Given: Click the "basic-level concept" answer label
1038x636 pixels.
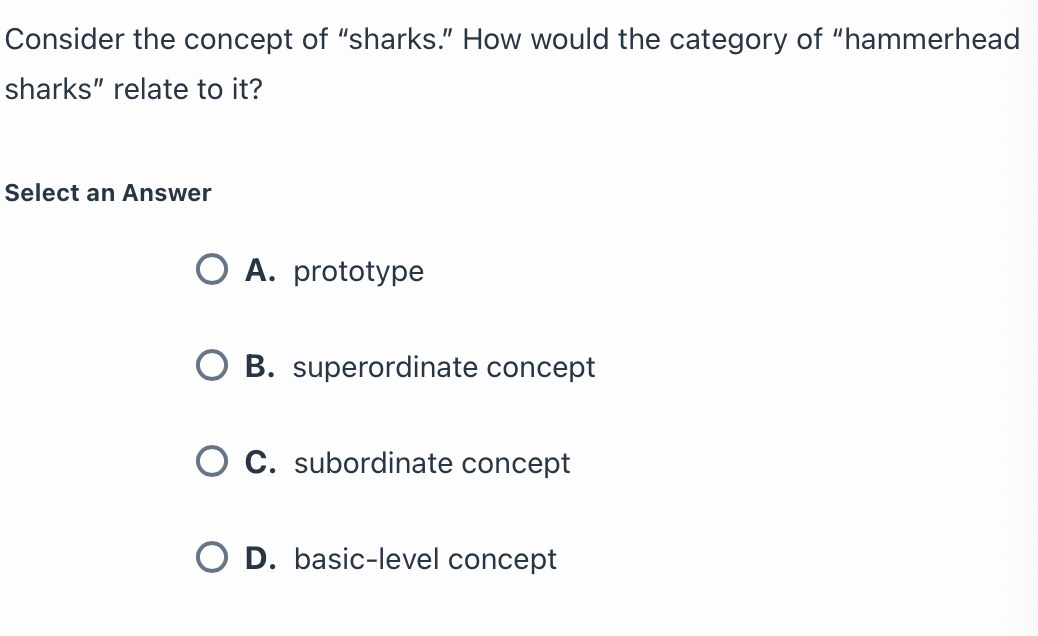Looking at the screenshot, I should pos(425,559).
